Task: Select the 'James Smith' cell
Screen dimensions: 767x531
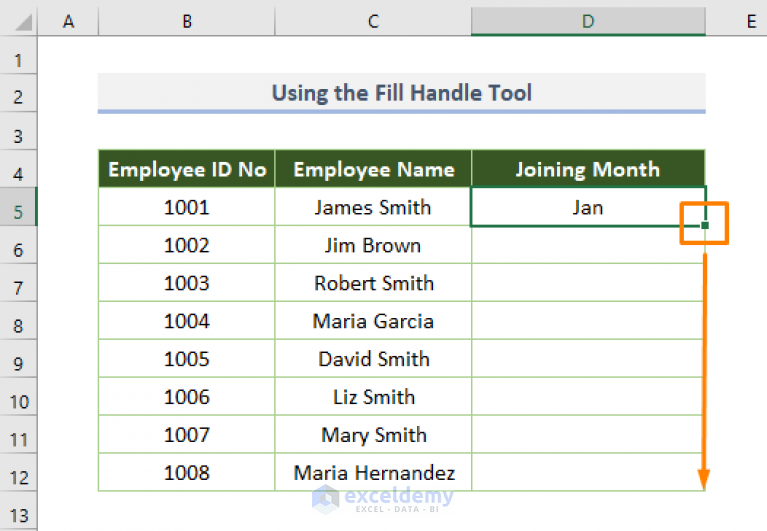Action: 373,207
